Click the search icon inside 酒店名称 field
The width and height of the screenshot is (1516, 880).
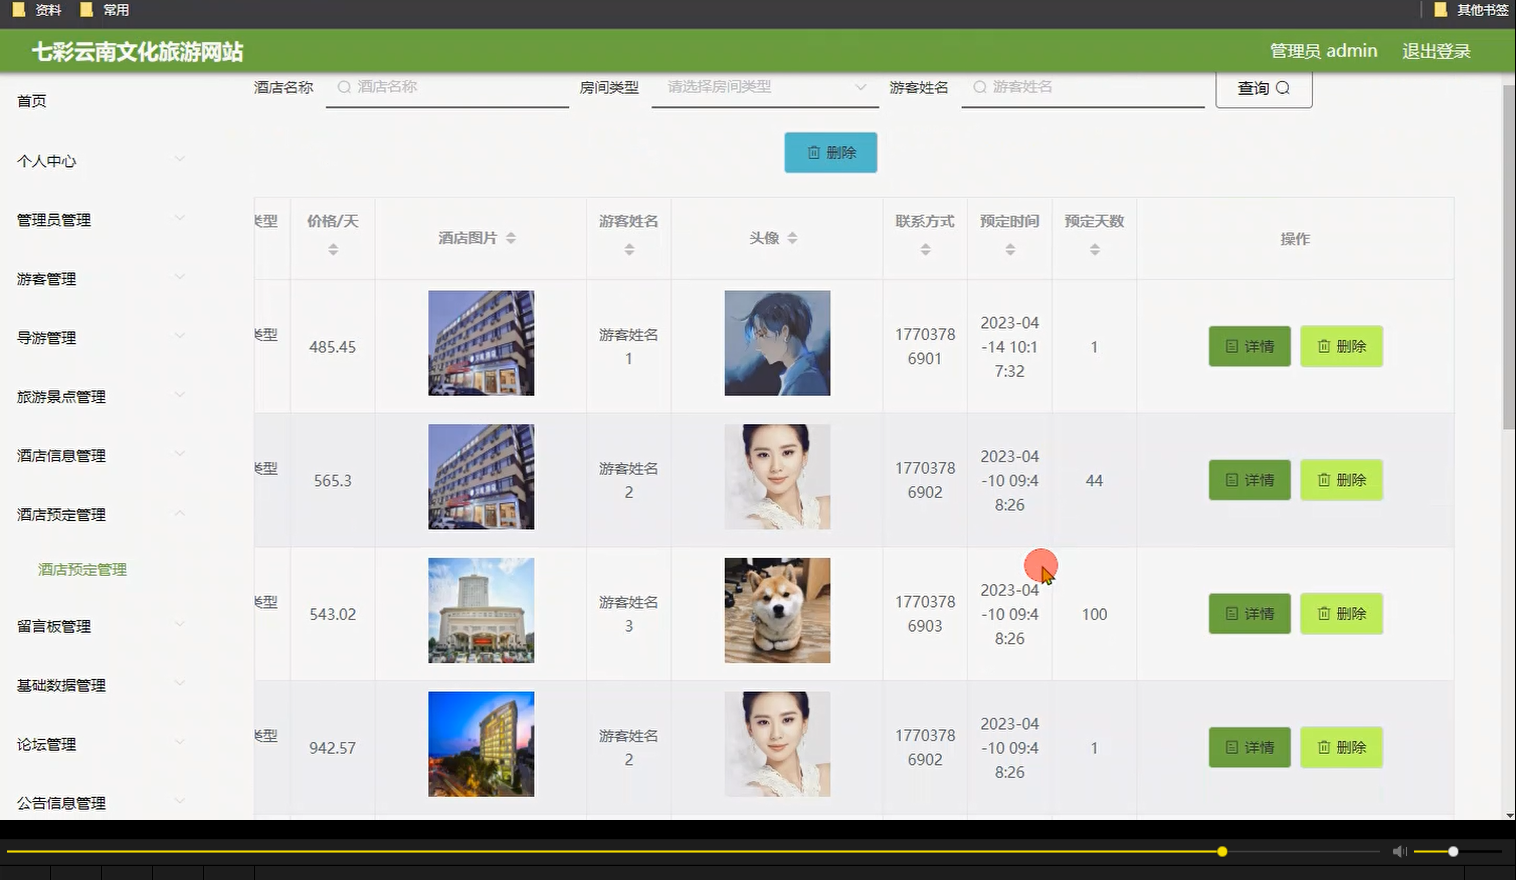(342, 88)
